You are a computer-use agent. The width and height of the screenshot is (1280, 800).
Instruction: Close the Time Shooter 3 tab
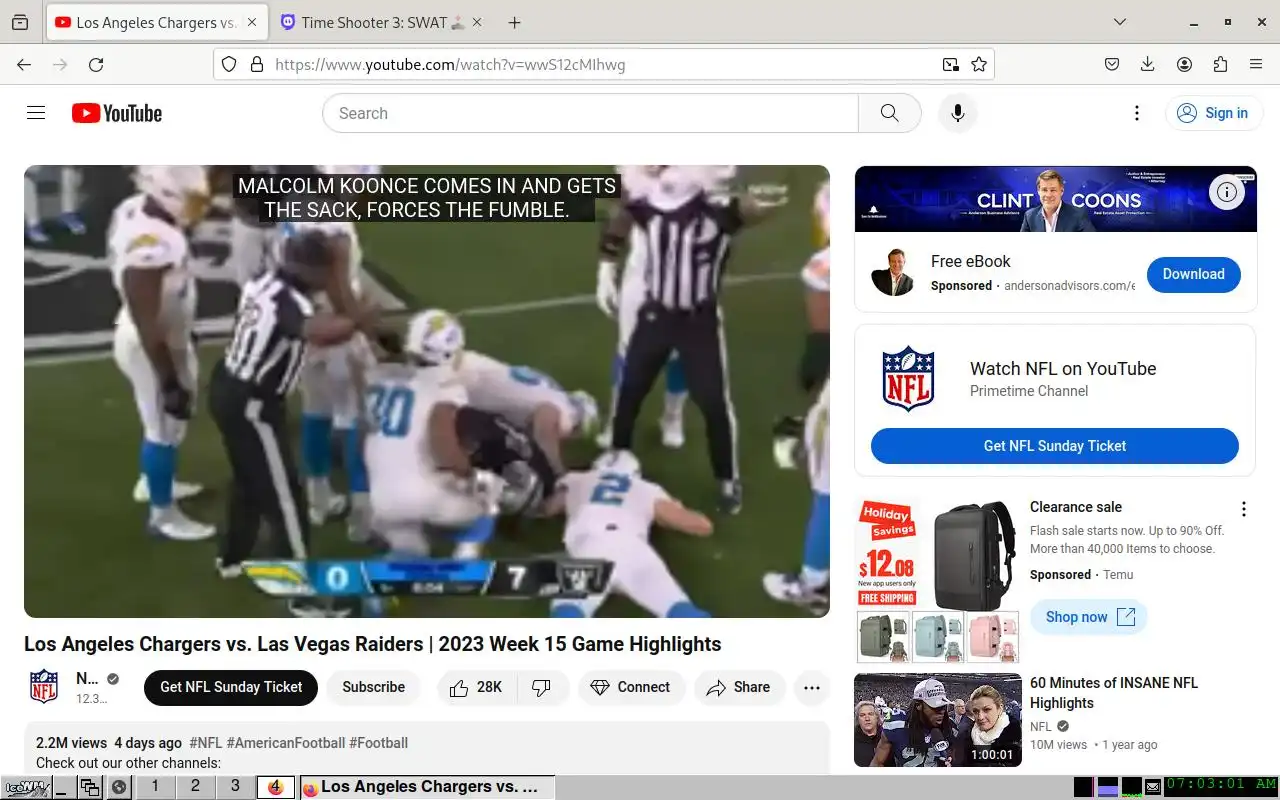click(475, 22)
